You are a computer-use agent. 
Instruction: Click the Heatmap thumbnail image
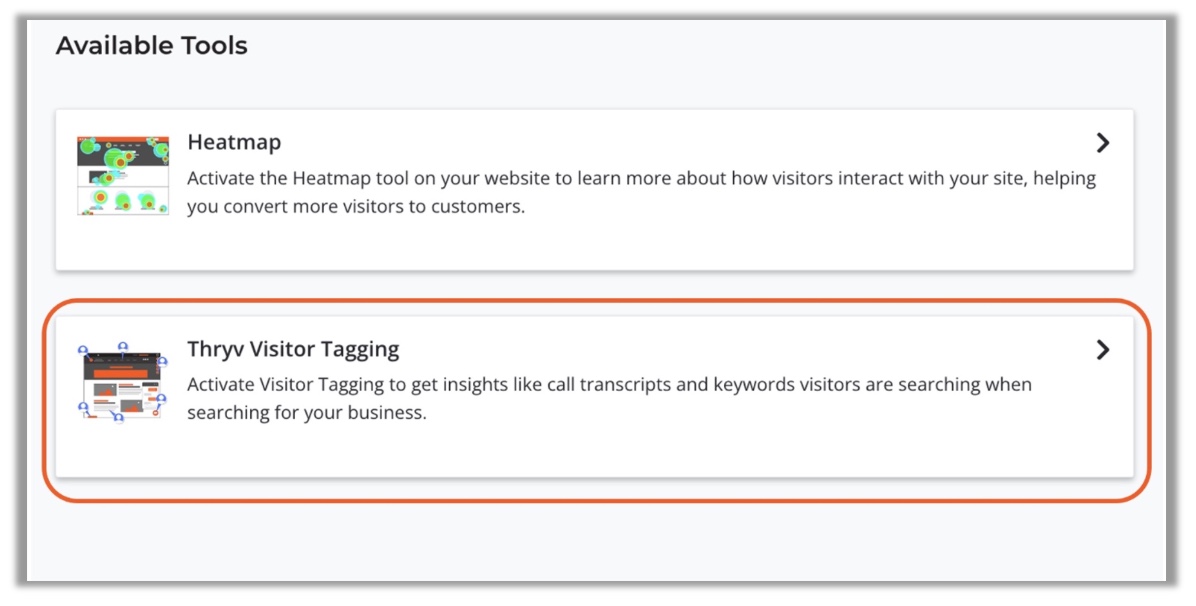point(123,175)
